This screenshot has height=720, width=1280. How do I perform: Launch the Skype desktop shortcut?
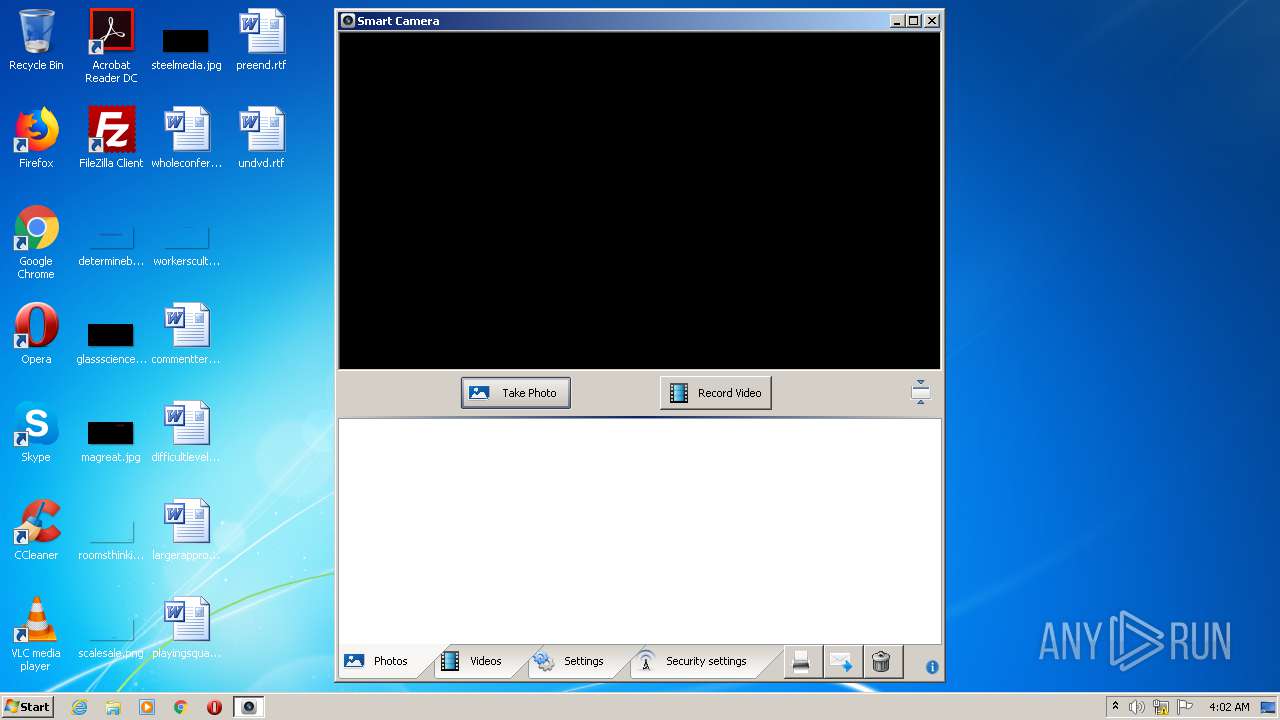click(36, 432)
